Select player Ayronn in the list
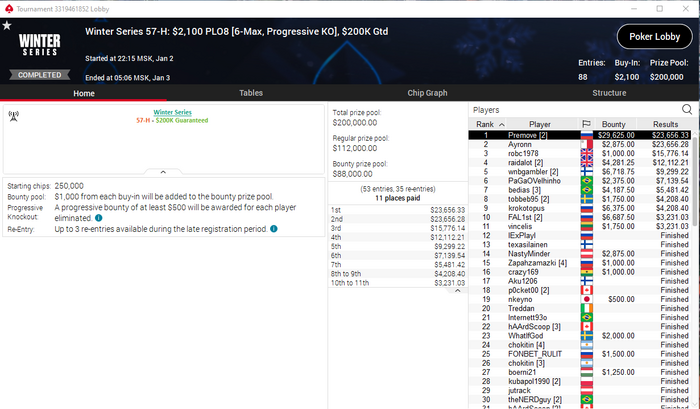Screen dimensions: 700x409 tap(579, 144)
